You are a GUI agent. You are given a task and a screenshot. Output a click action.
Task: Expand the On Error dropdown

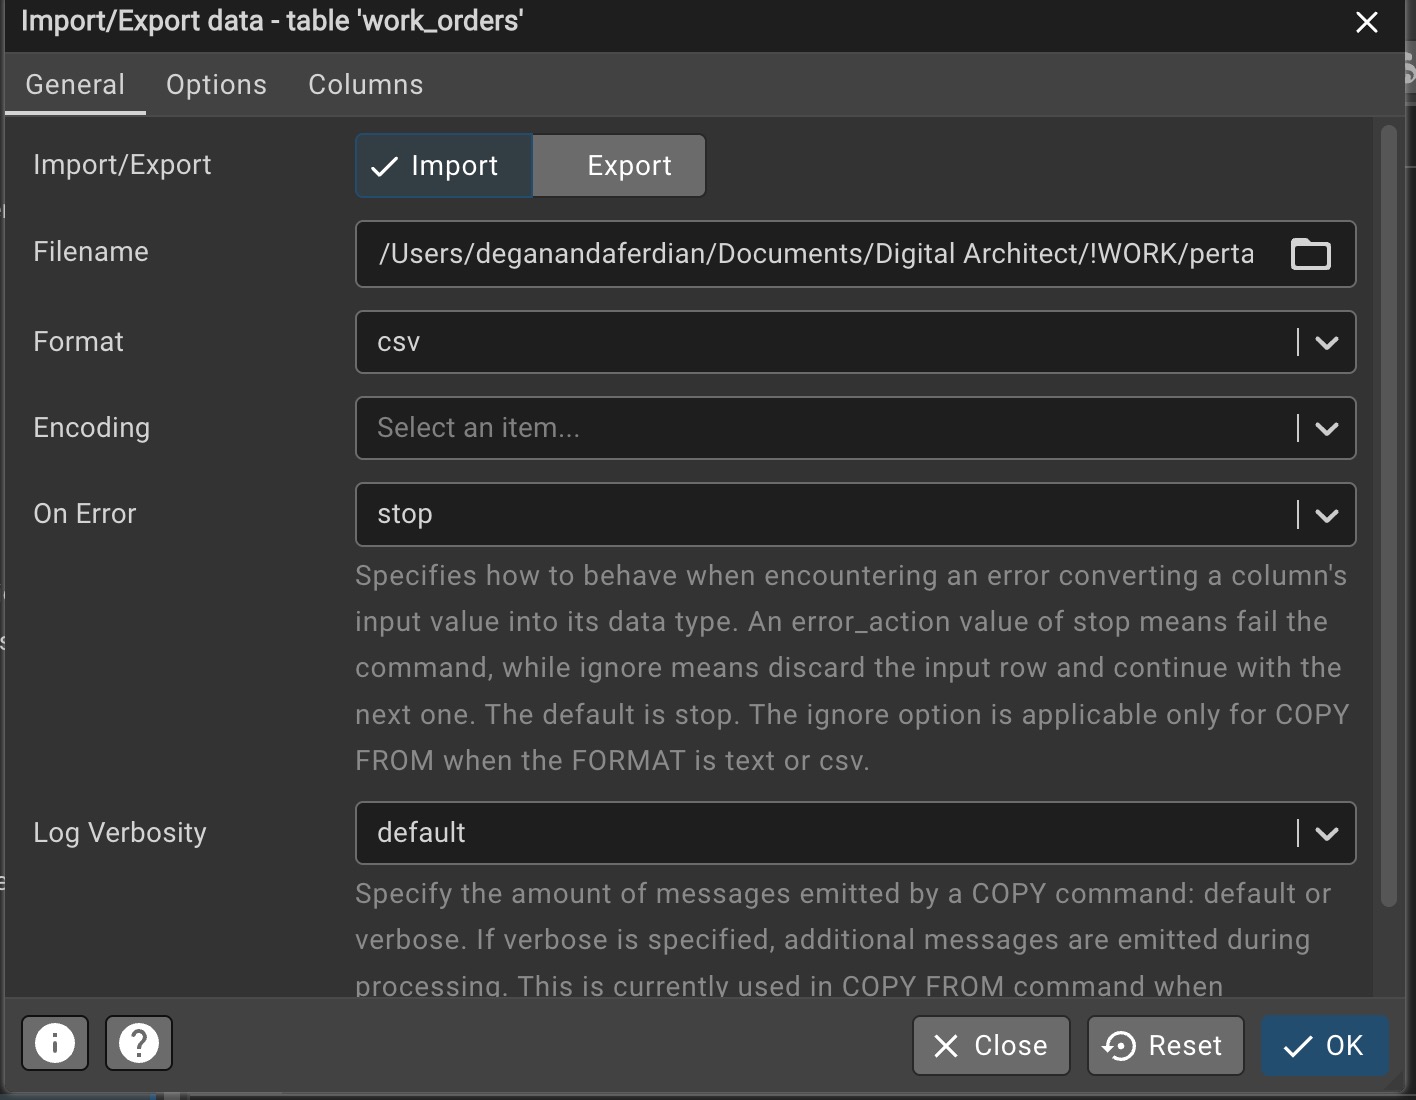(1326, 515)
